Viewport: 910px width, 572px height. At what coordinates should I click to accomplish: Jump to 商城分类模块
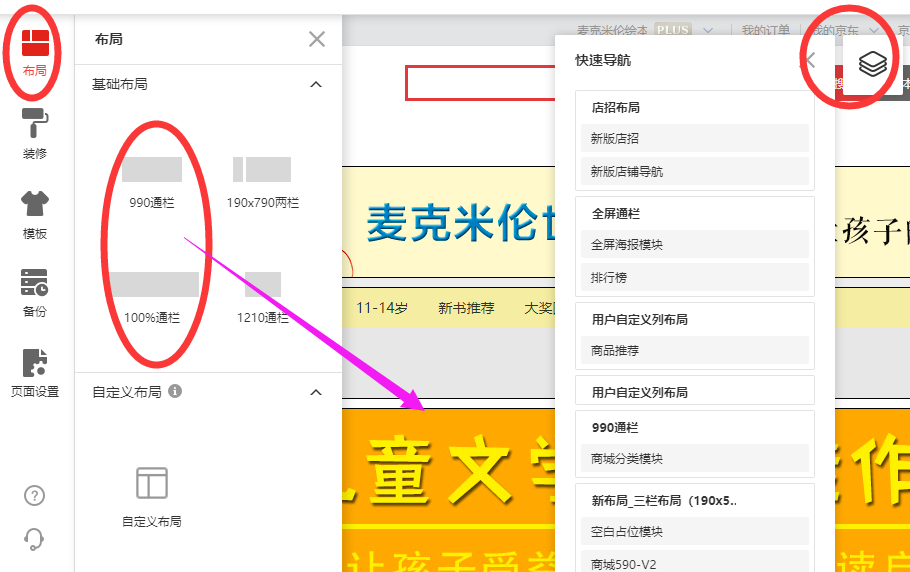pyautogui.click(x=695, y=458)
